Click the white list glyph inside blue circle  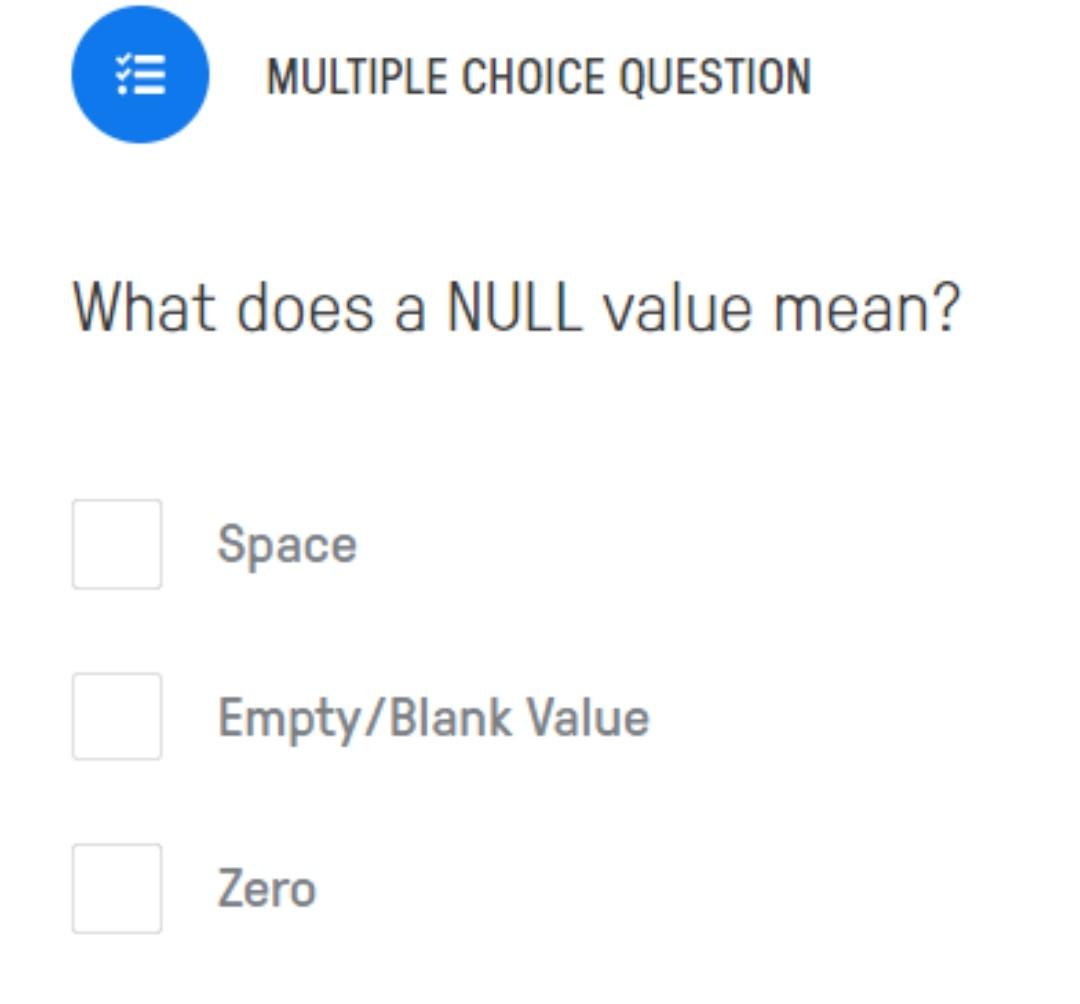click(141, 74)
